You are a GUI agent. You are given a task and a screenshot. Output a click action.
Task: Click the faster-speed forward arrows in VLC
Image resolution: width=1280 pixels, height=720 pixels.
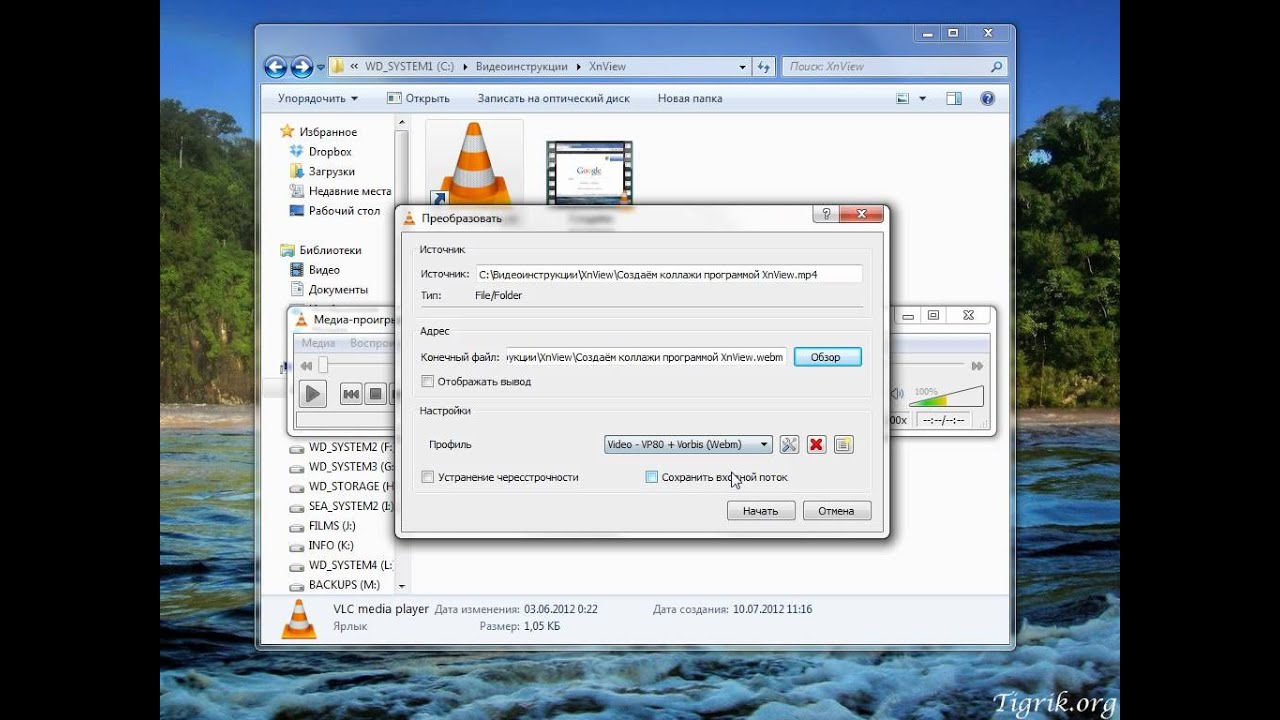coord(977,366)
